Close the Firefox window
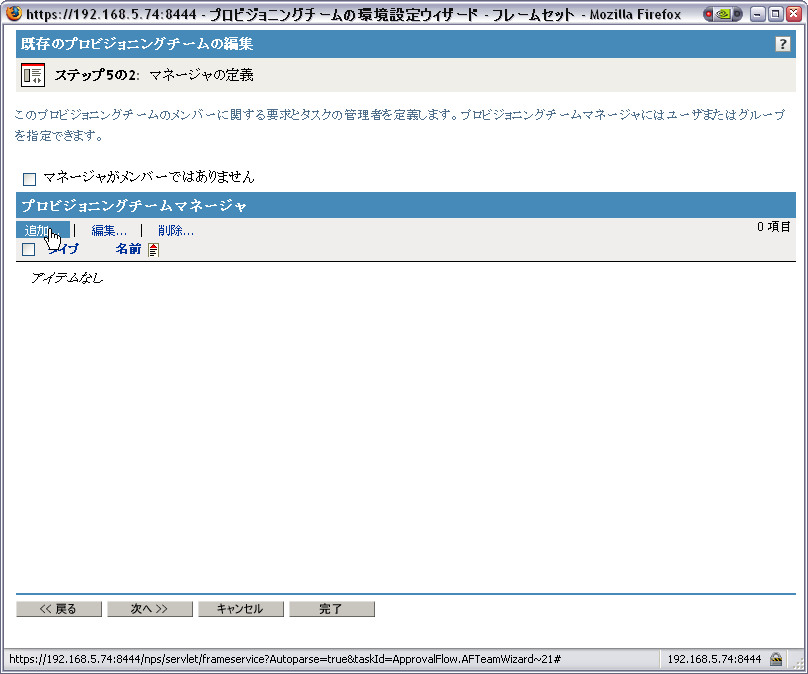Viewport: 808px width, 674px height. pyautogui.click(x=794, y=14)
